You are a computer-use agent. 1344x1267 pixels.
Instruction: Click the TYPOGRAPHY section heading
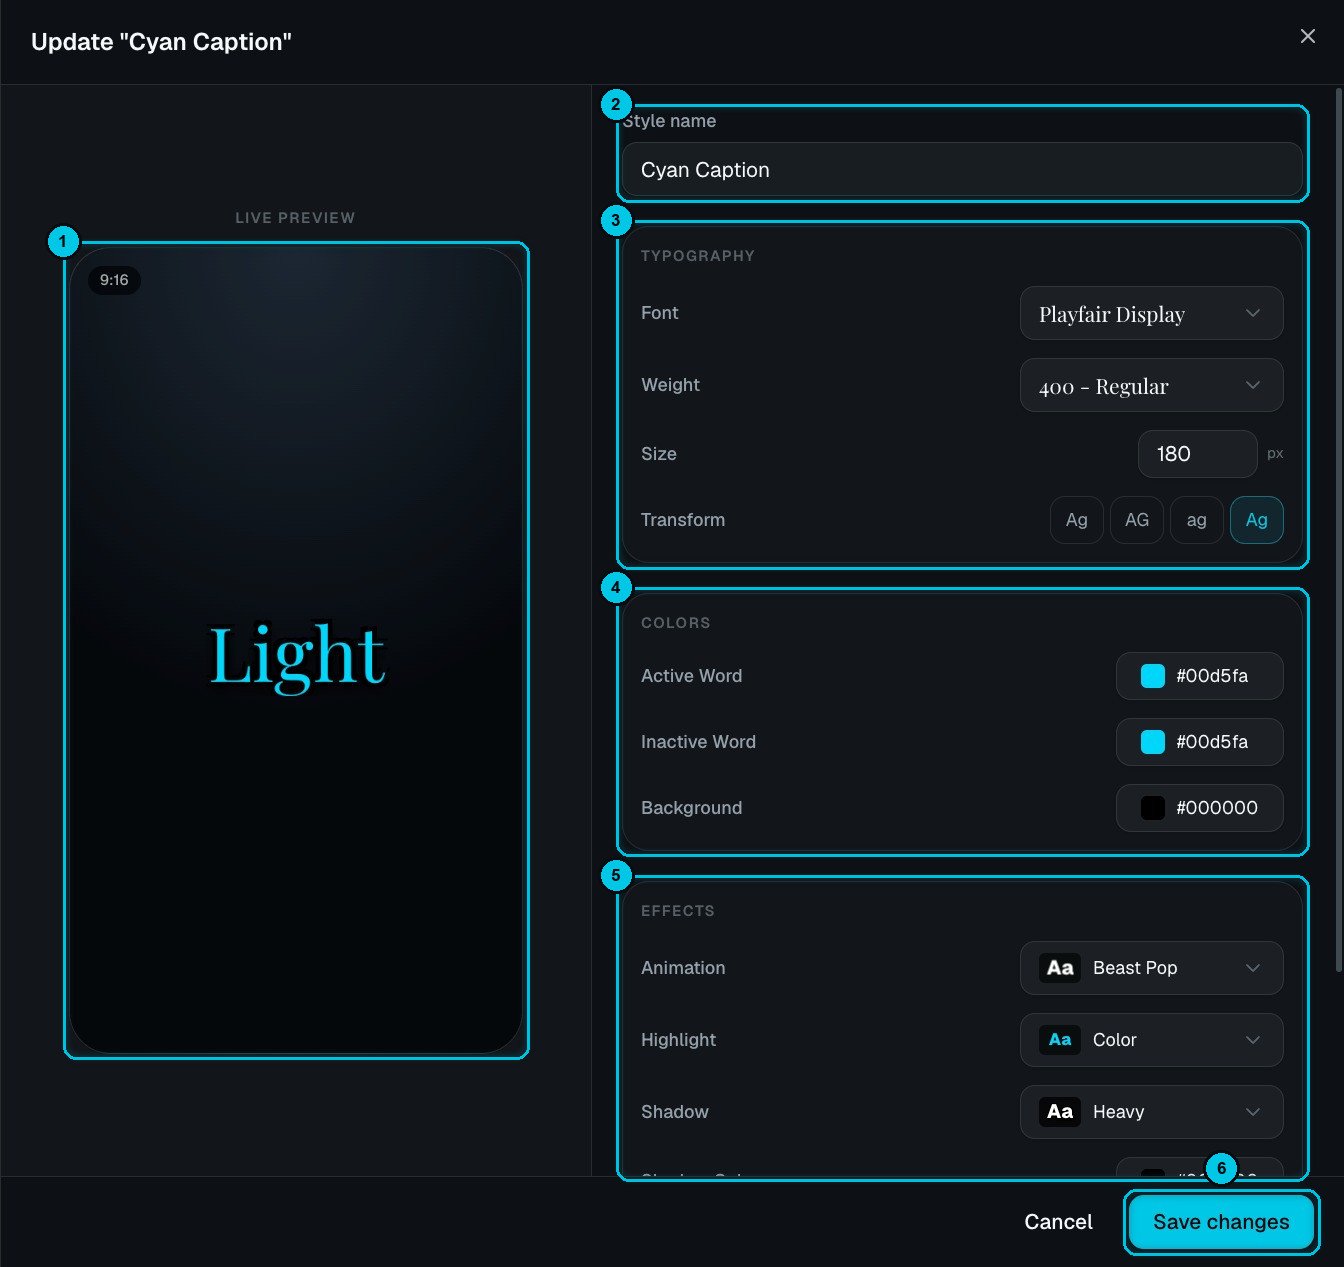click(698, 256)
